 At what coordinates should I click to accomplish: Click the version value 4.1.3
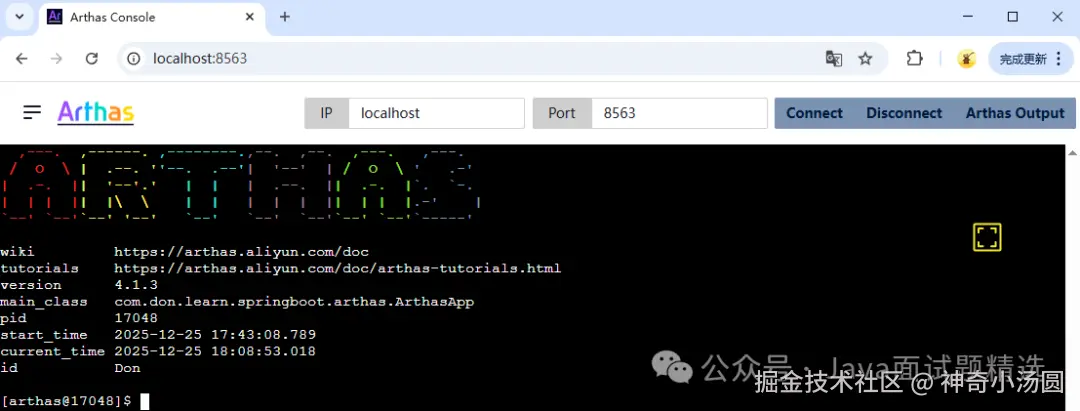coord(136,285)
